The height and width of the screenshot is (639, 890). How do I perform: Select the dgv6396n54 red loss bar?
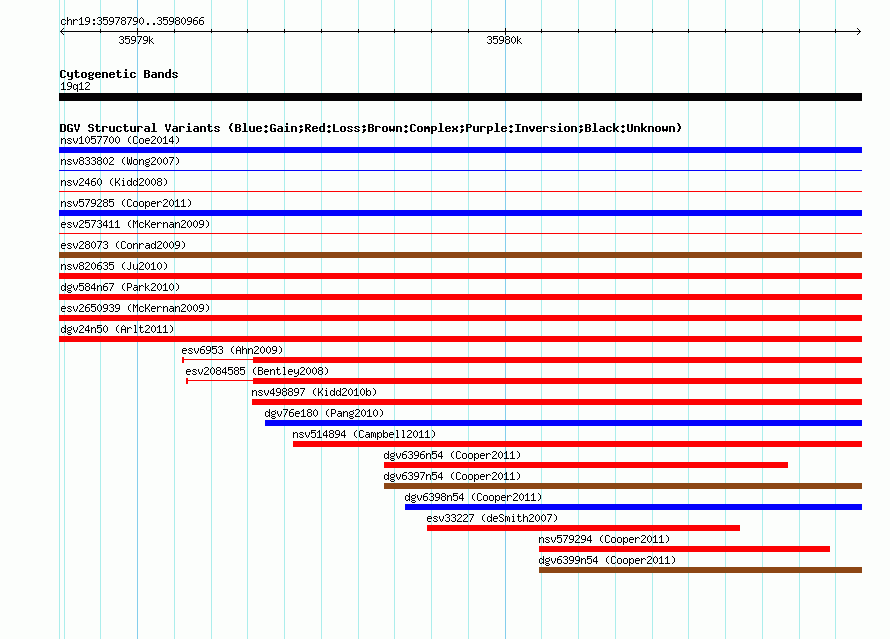pos(586,465)
